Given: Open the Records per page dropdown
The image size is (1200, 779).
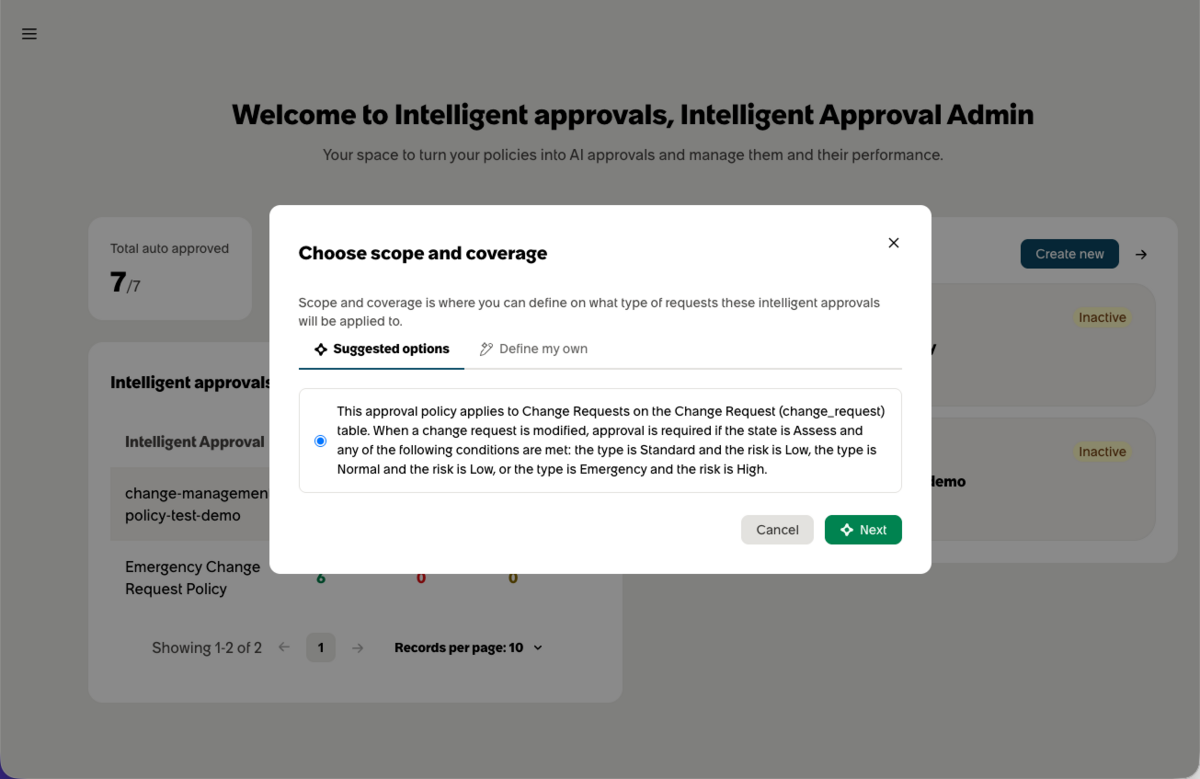Looking at the screenshot, I should pyautogui.click(x=469, y=648).
